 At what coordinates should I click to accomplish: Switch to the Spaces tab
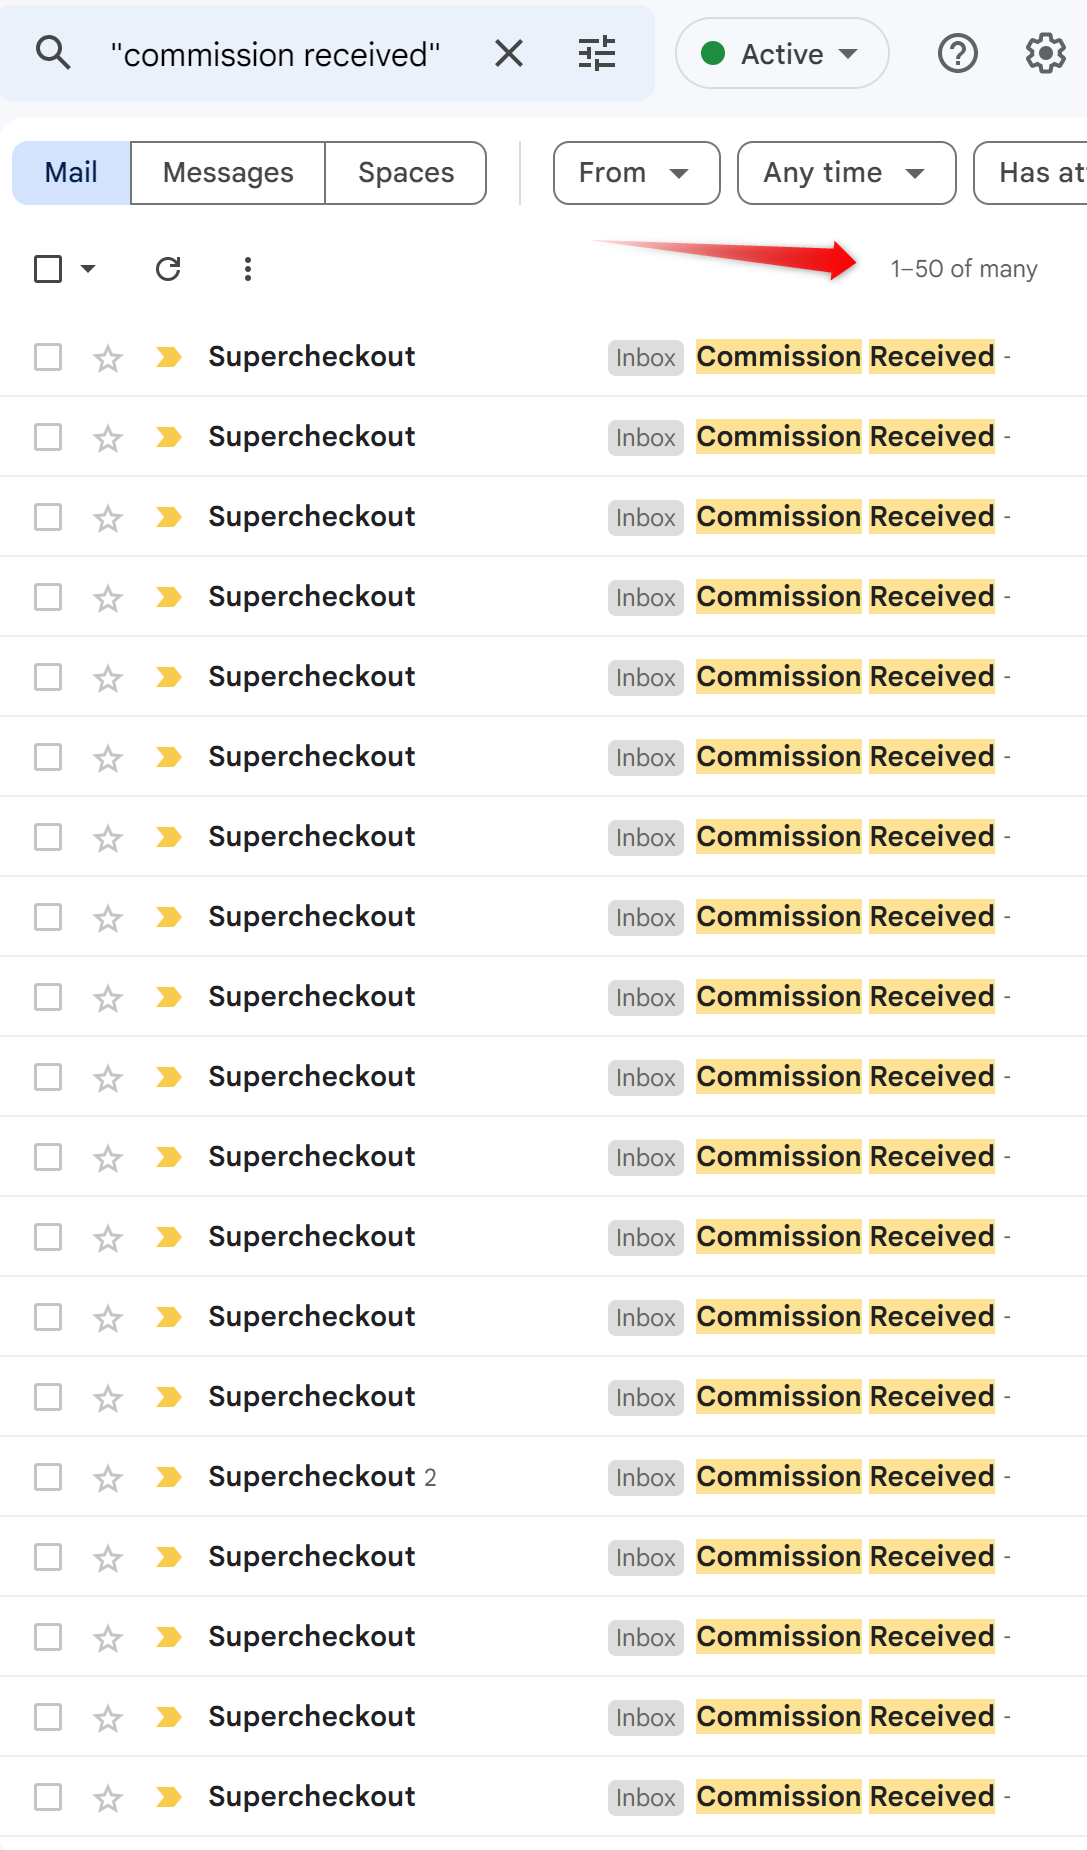tap(404, 172)
